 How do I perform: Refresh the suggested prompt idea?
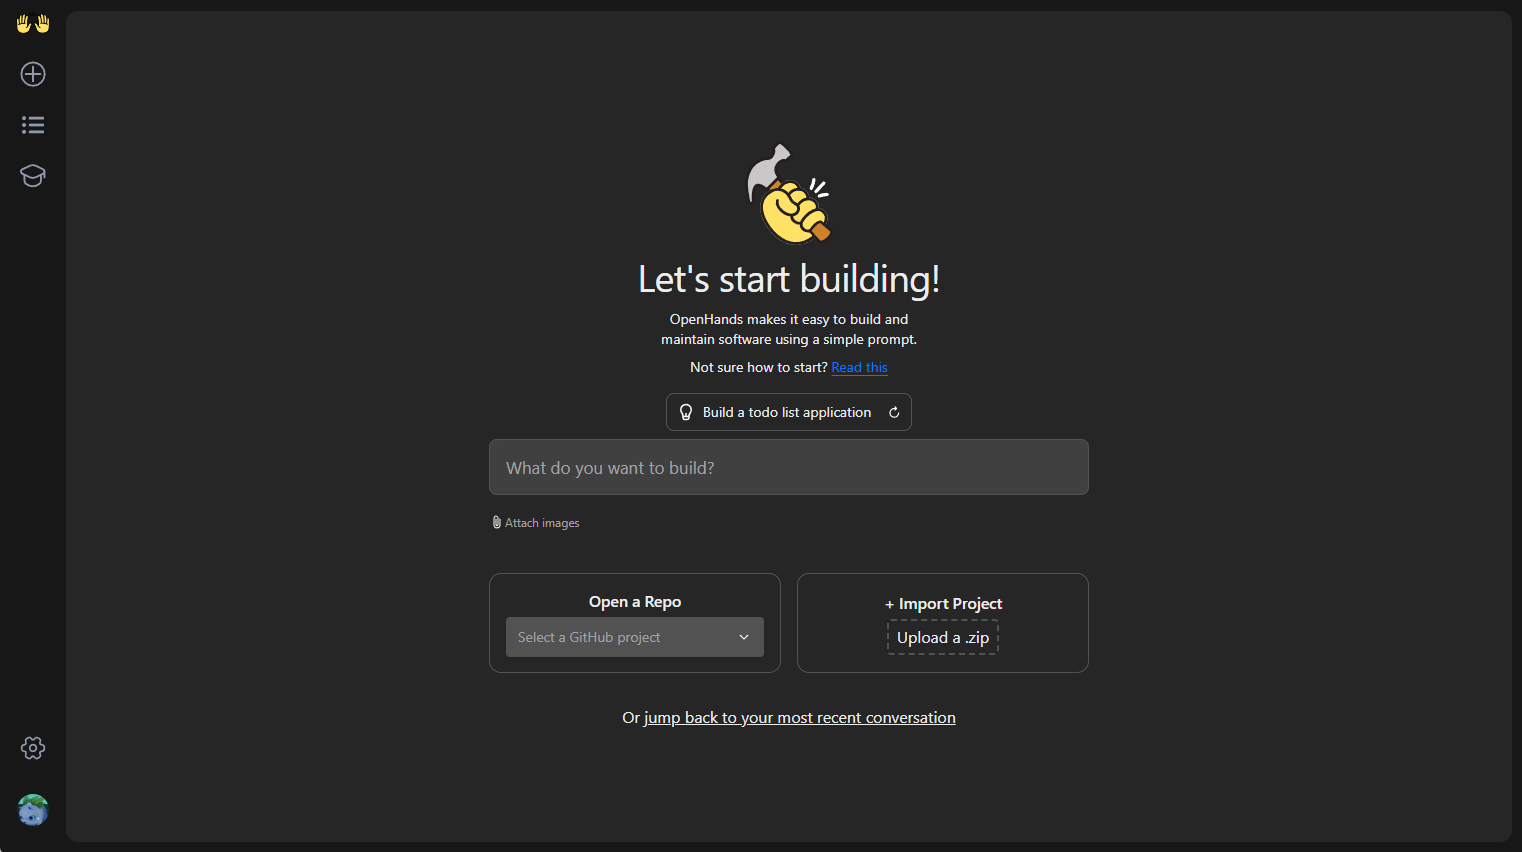[x=894, y=412]
